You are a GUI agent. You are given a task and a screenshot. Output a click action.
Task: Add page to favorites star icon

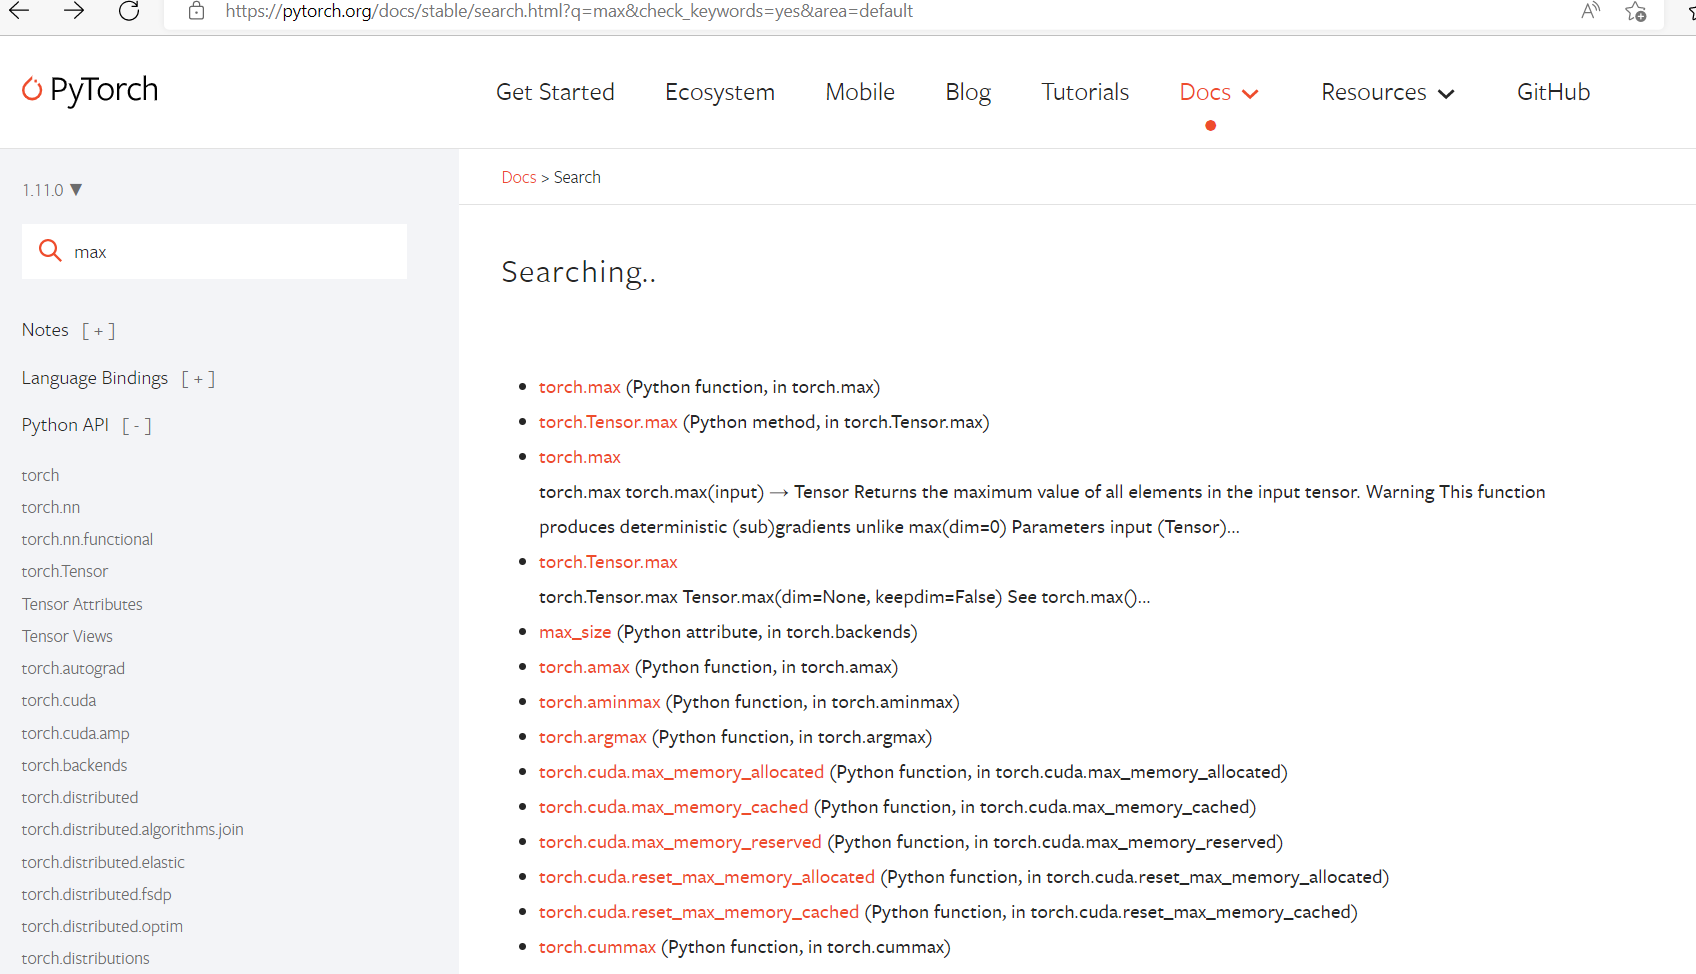click(x=1636, y=11)
